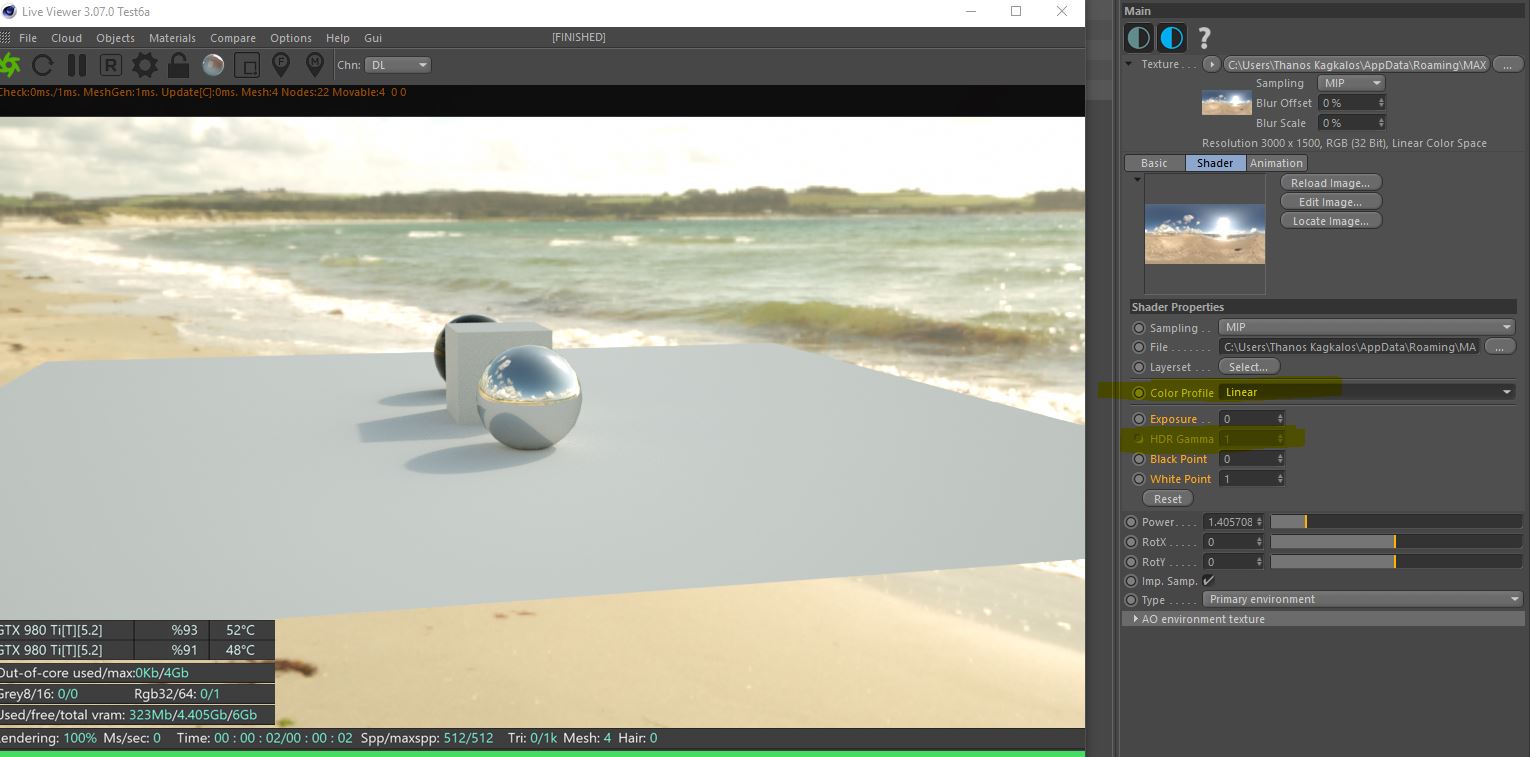Screen dimensions: 1530x757
Task: Toggle the Imp. Samp. checkbox
Action: coord(1208,581)
